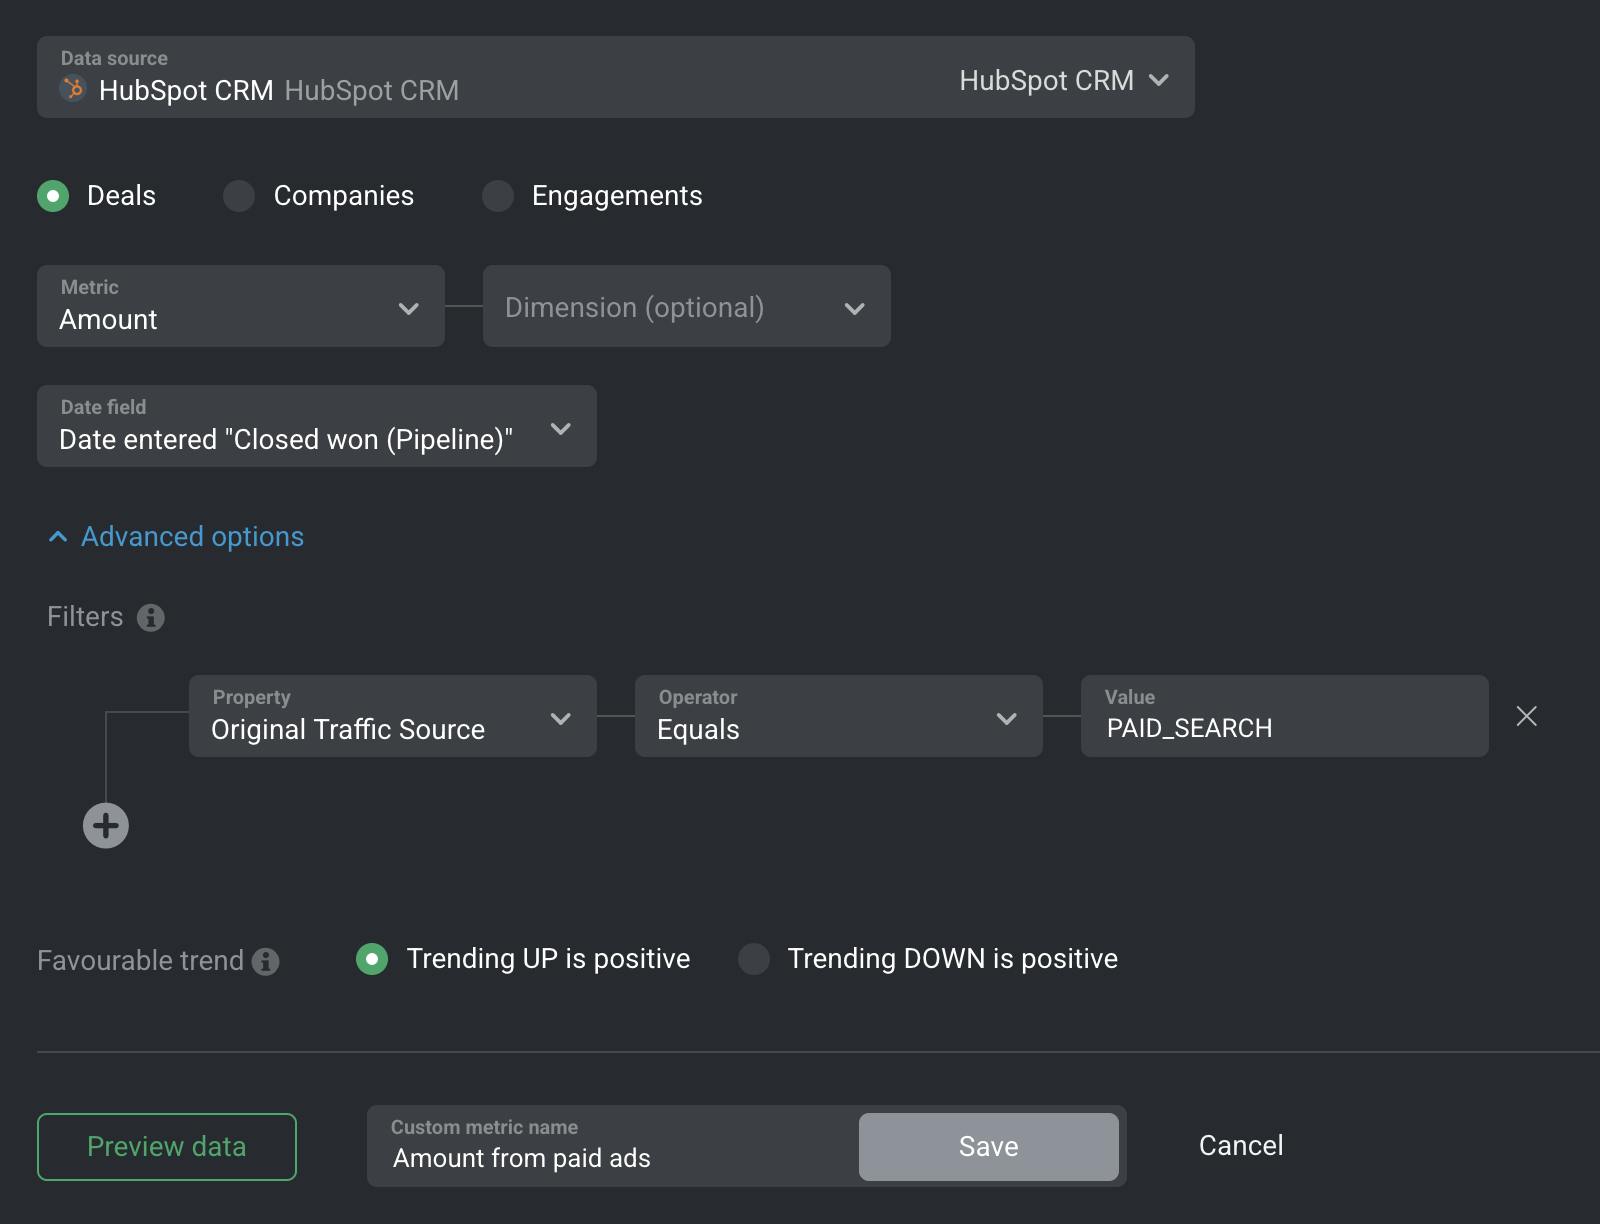1600x1224 pixels.
Task: Open the Metric Amount dropdown
Action: click(241, 306)
